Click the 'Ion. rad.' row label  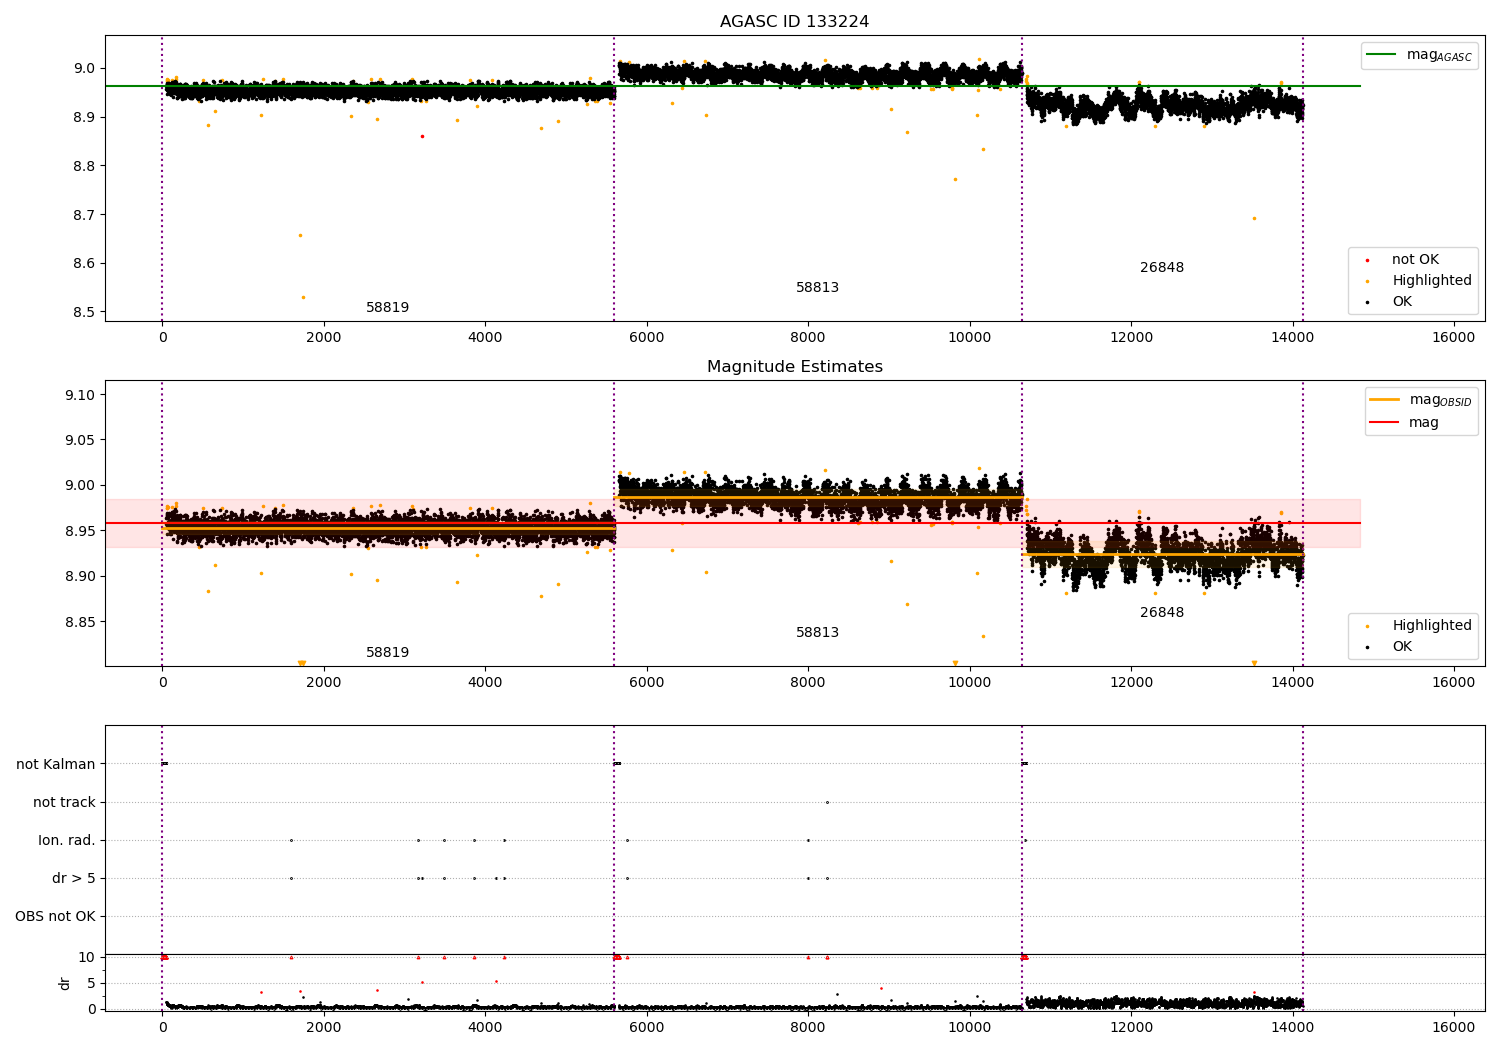click(67, 841)
